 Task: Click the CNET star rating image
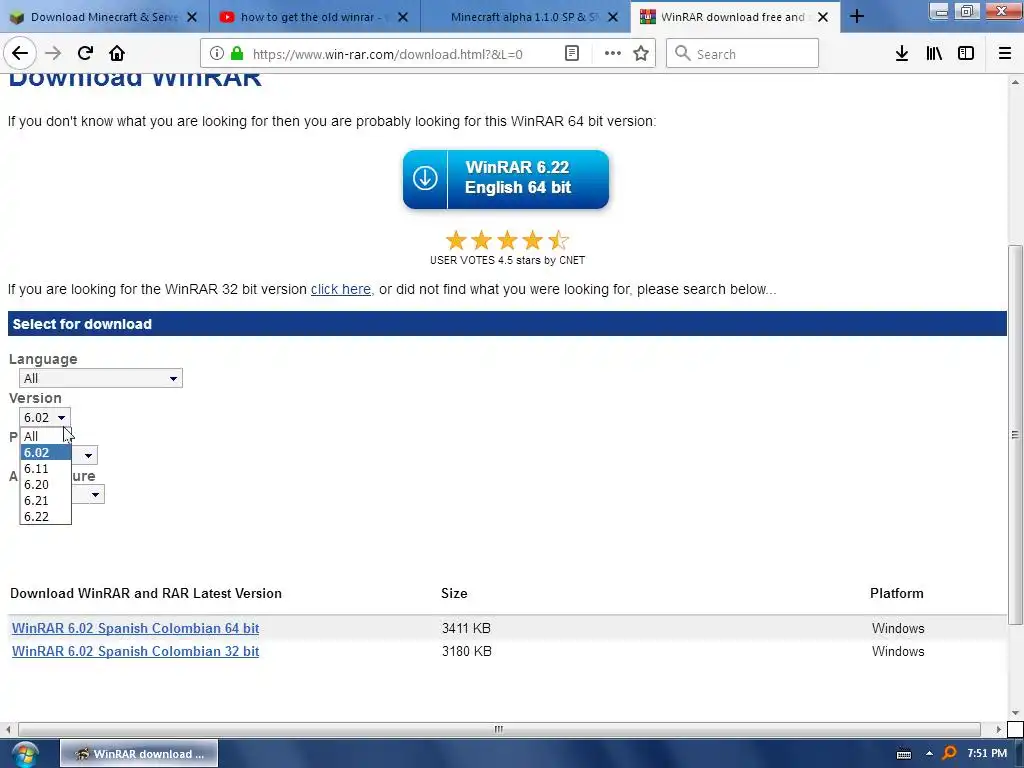[x=507, y=240]
